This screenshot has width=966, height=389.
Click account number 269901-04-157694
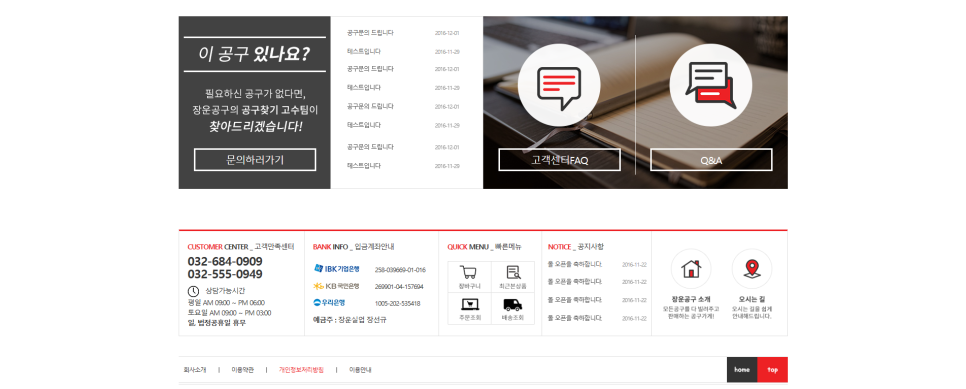399,287
